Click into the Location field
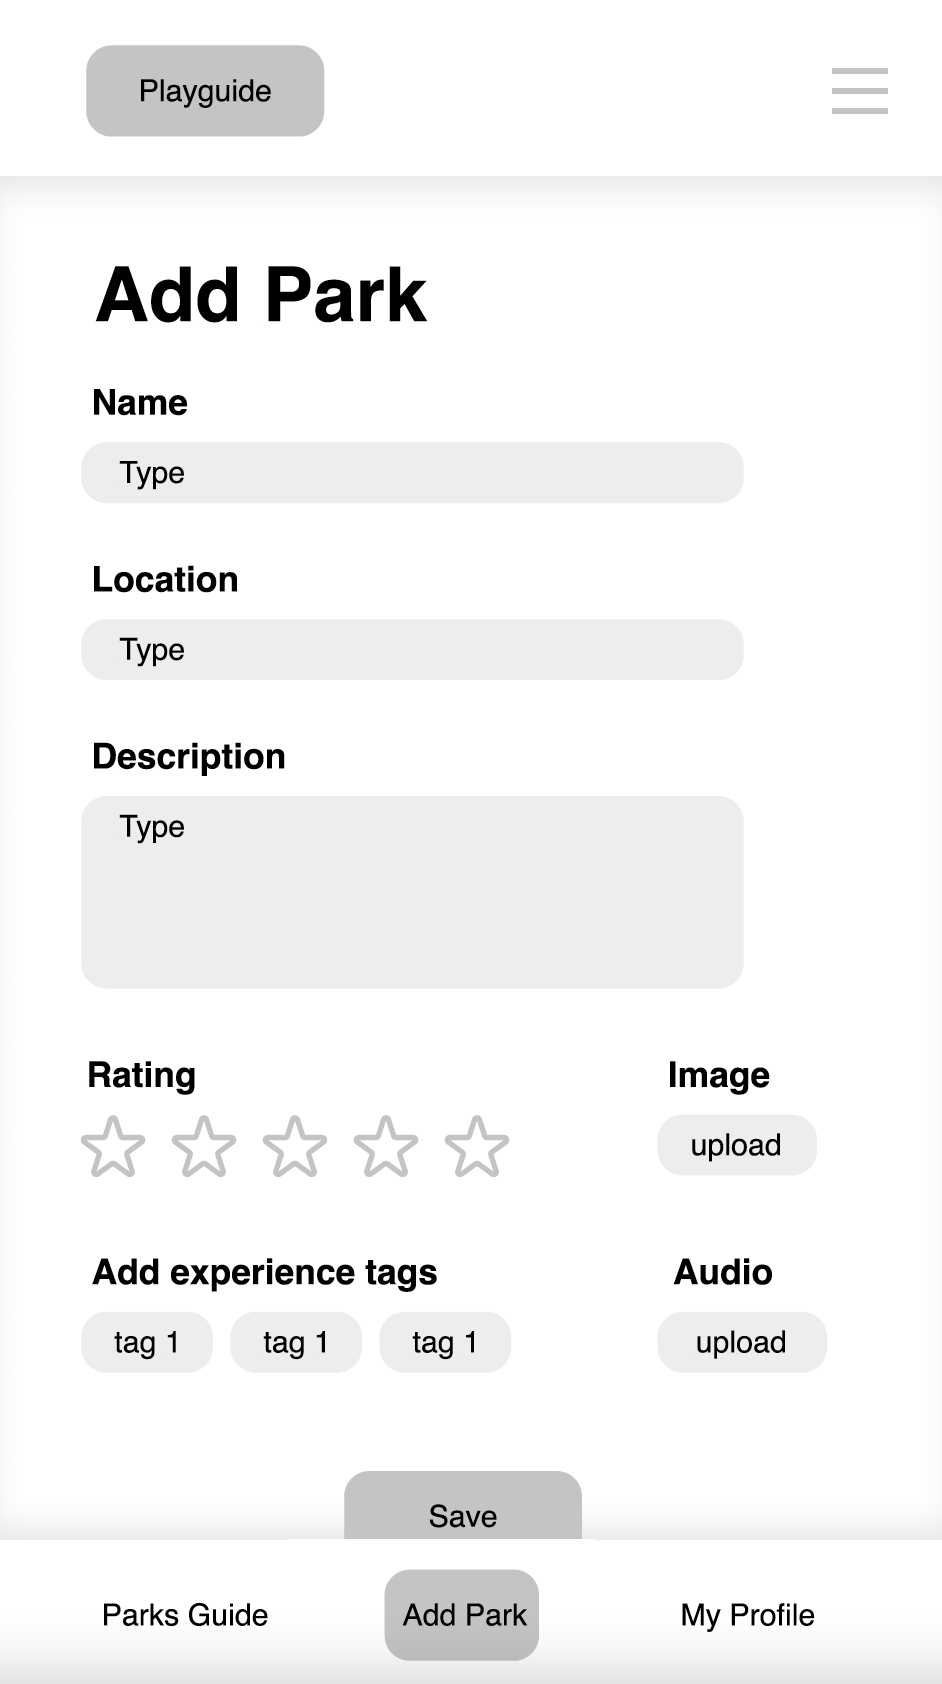 click(412, 650)
